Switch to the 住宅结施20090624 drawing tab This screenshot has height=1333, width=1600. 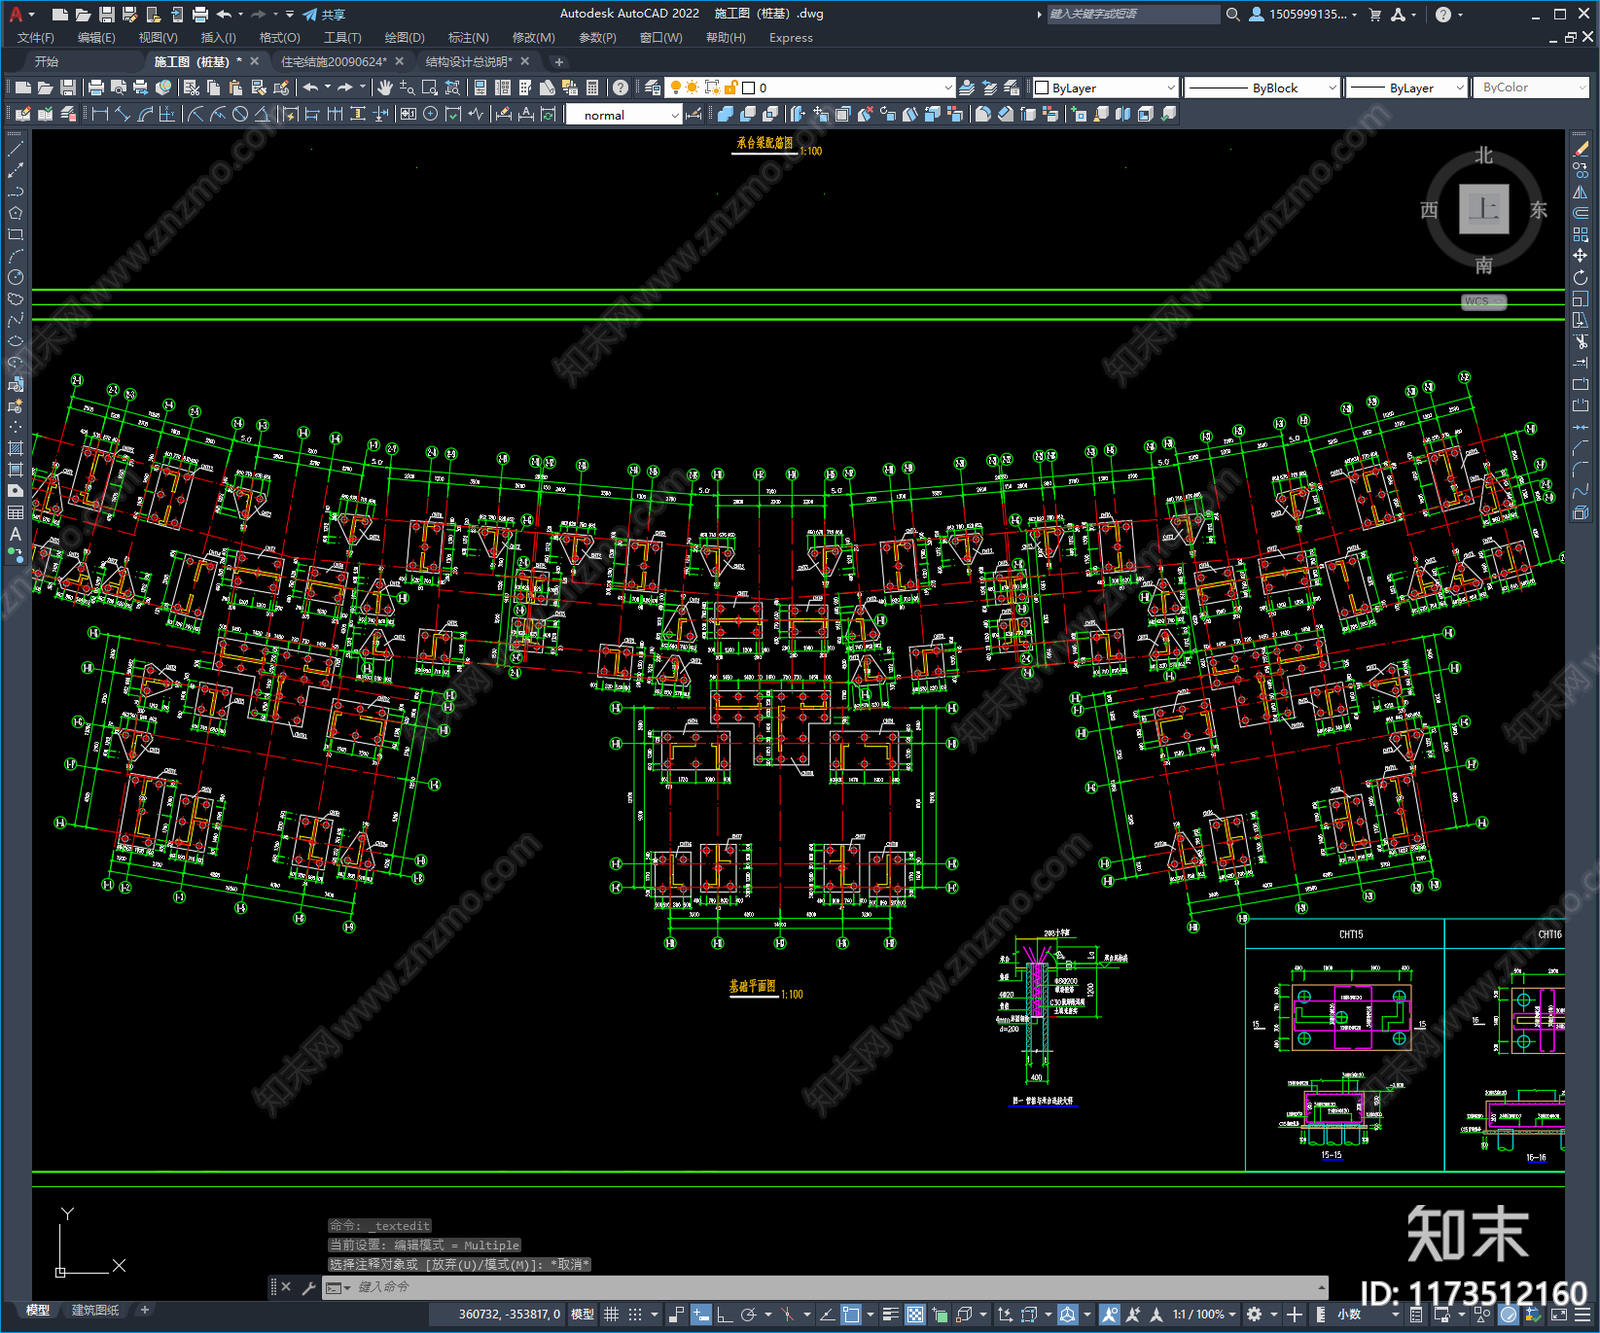pyautogui.click(x=334, y=62)
